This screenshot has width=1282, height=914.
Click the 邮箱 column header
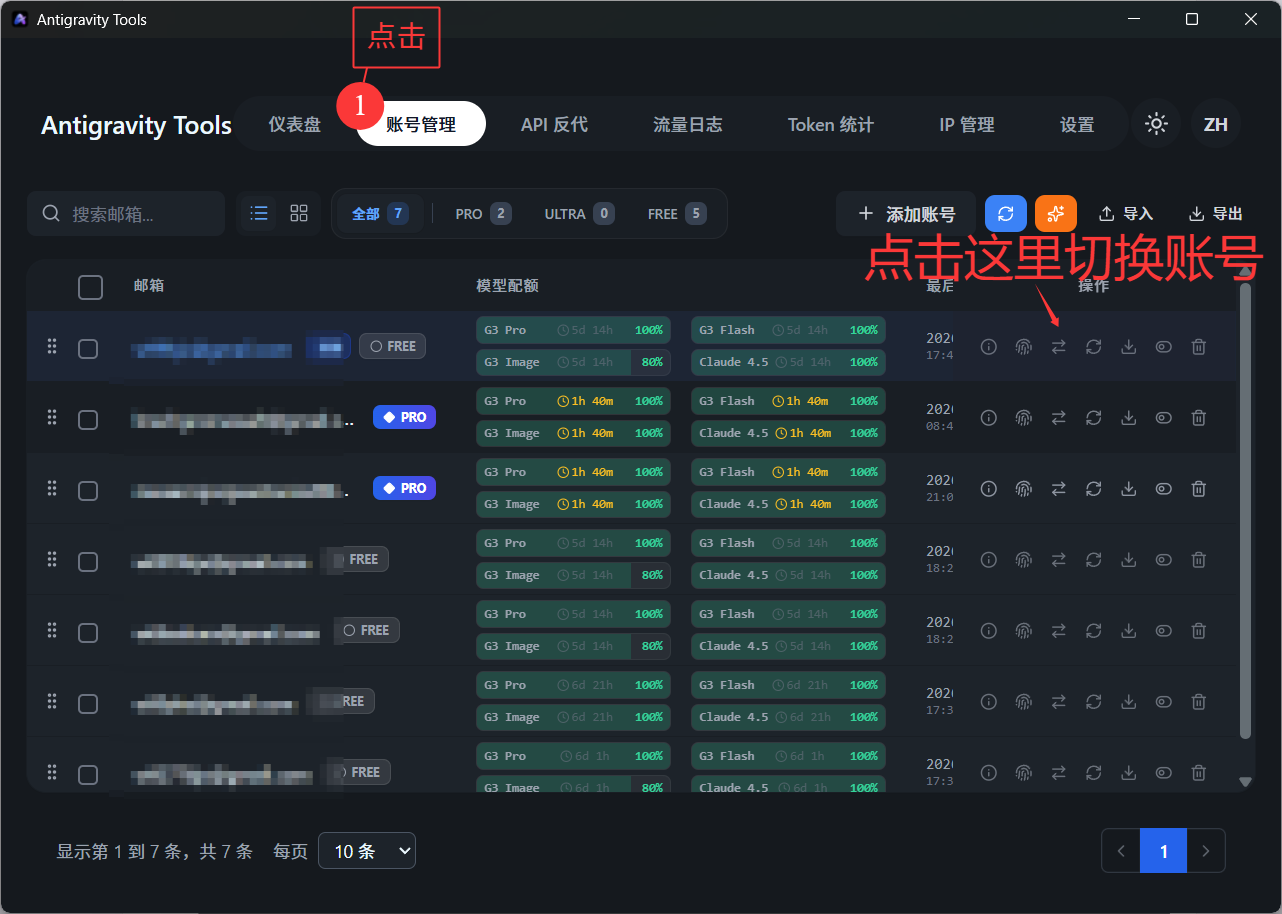[x=149, y=286]
